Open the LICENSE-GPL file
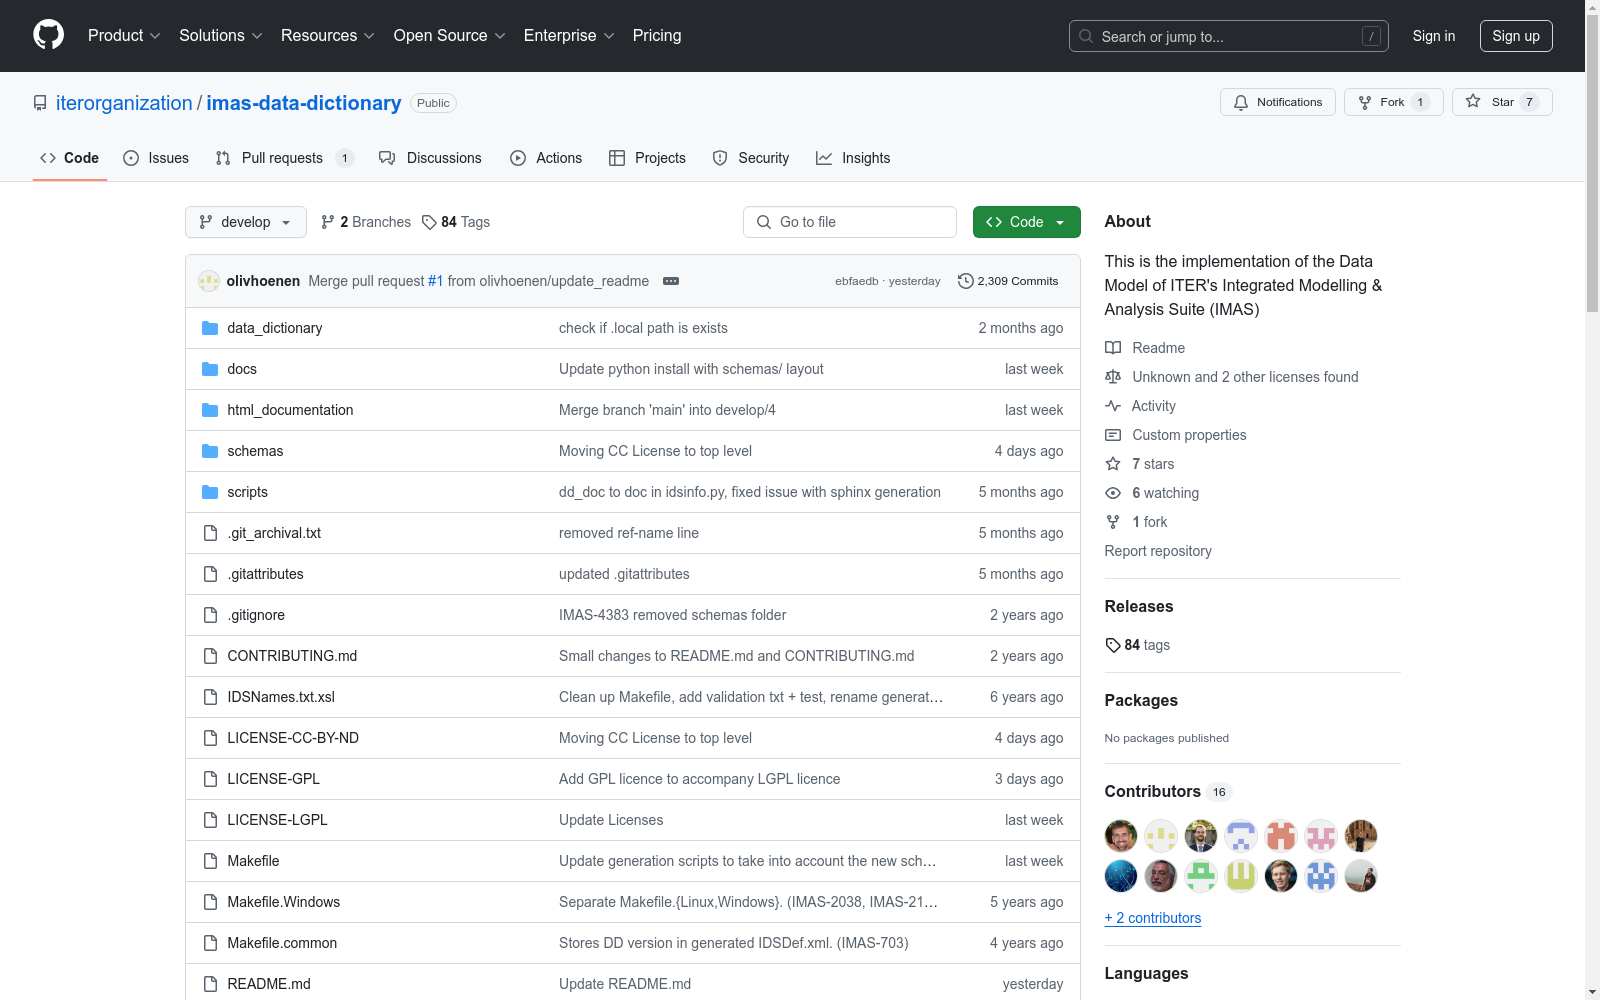 coord(274,779)
